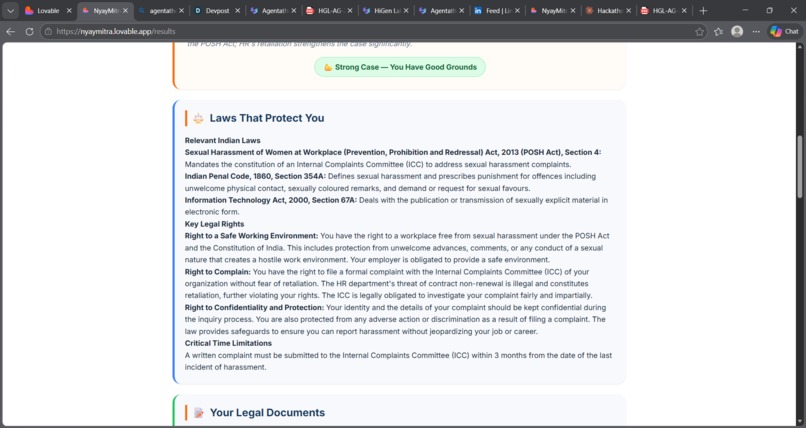The width and height of the screenshot is (806, 428).
Task: Click the Critical Time Limitations subheading
Action: coord(228,343)
